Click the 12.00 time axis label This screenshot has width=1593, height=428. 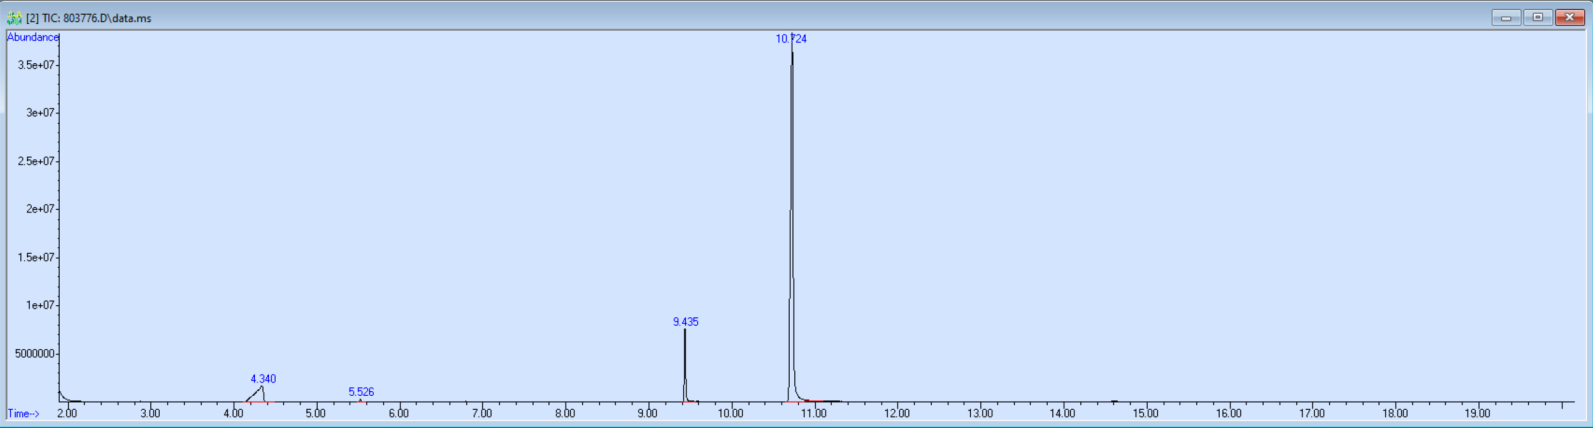(897, 413)
